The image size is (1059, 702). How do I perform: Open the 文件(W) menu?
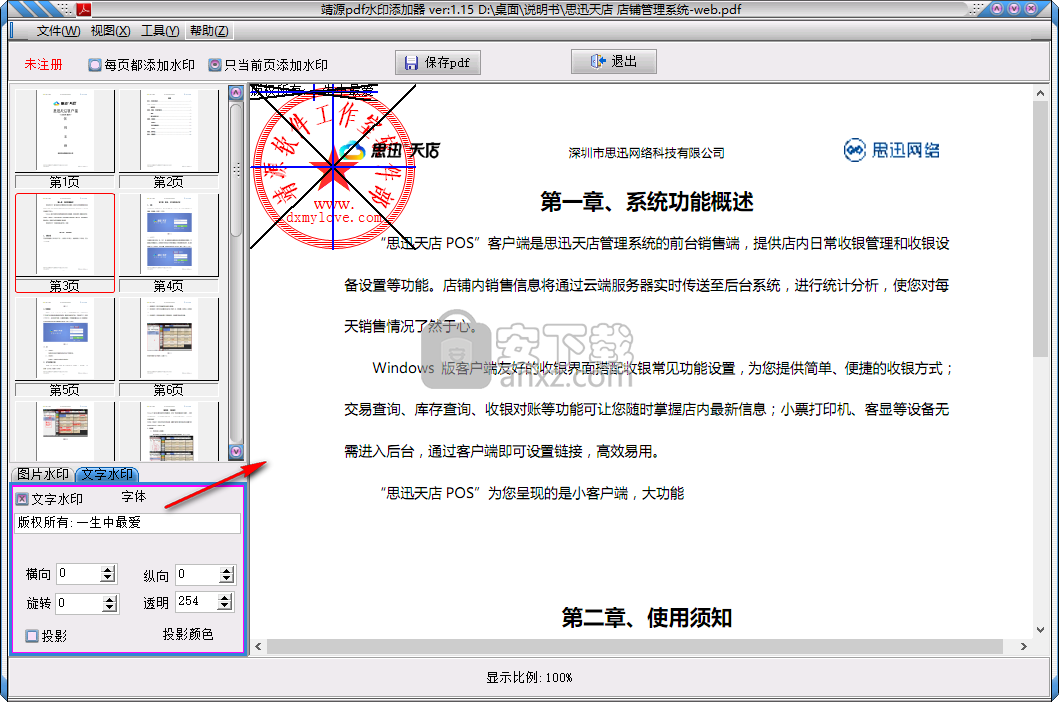(58, 31)
